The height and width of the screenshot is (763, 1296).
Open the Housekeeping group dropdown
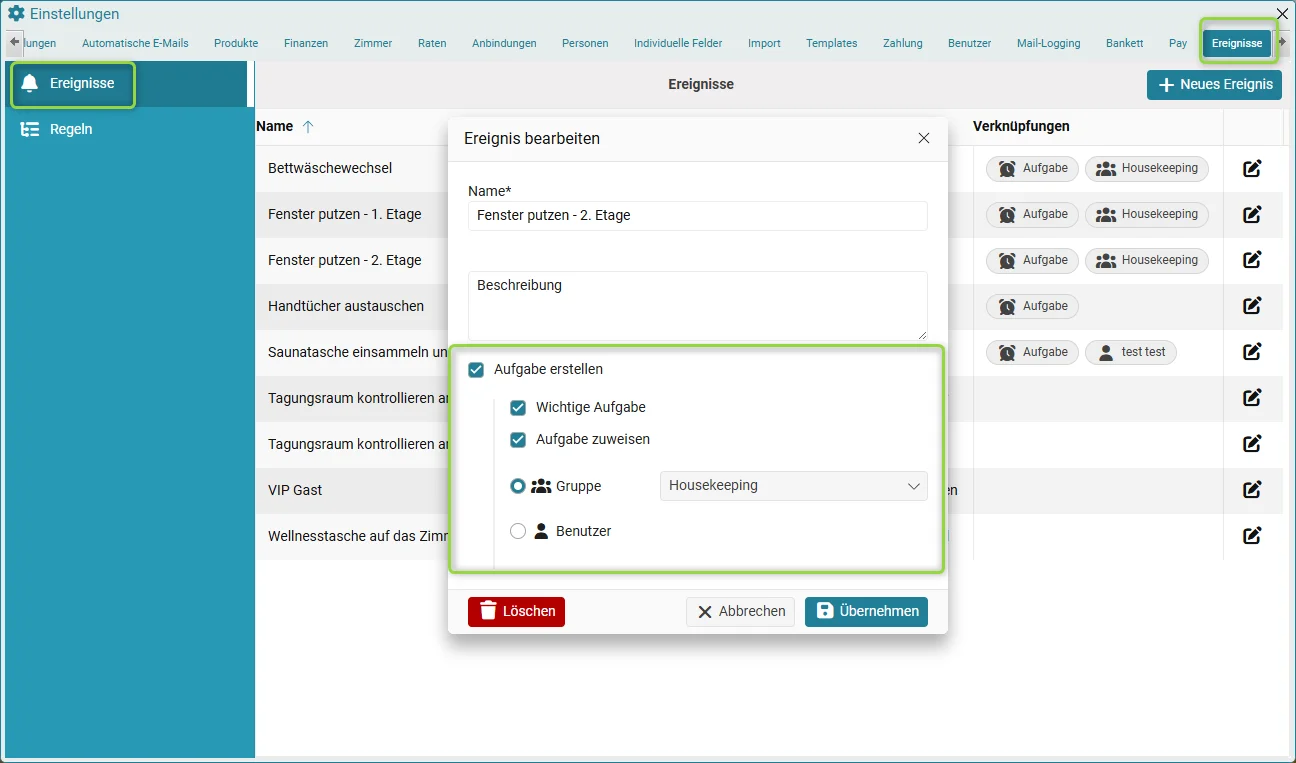click(794, 486)
